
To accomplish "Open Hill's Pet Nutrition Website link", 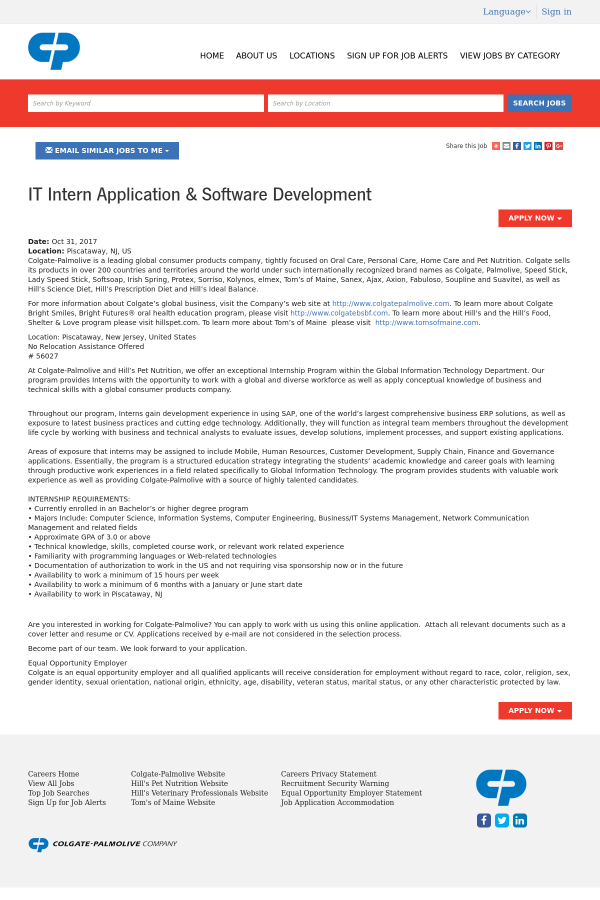I will click(179, 783).
